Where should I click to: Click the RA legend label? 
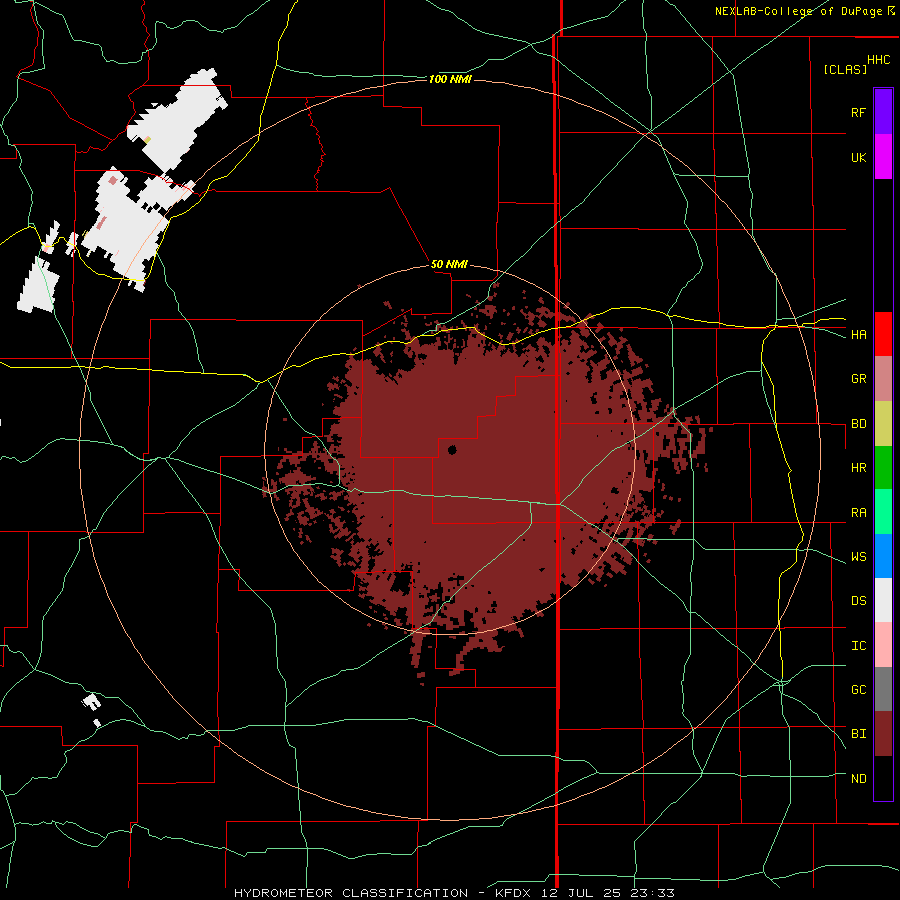[858, 513]
